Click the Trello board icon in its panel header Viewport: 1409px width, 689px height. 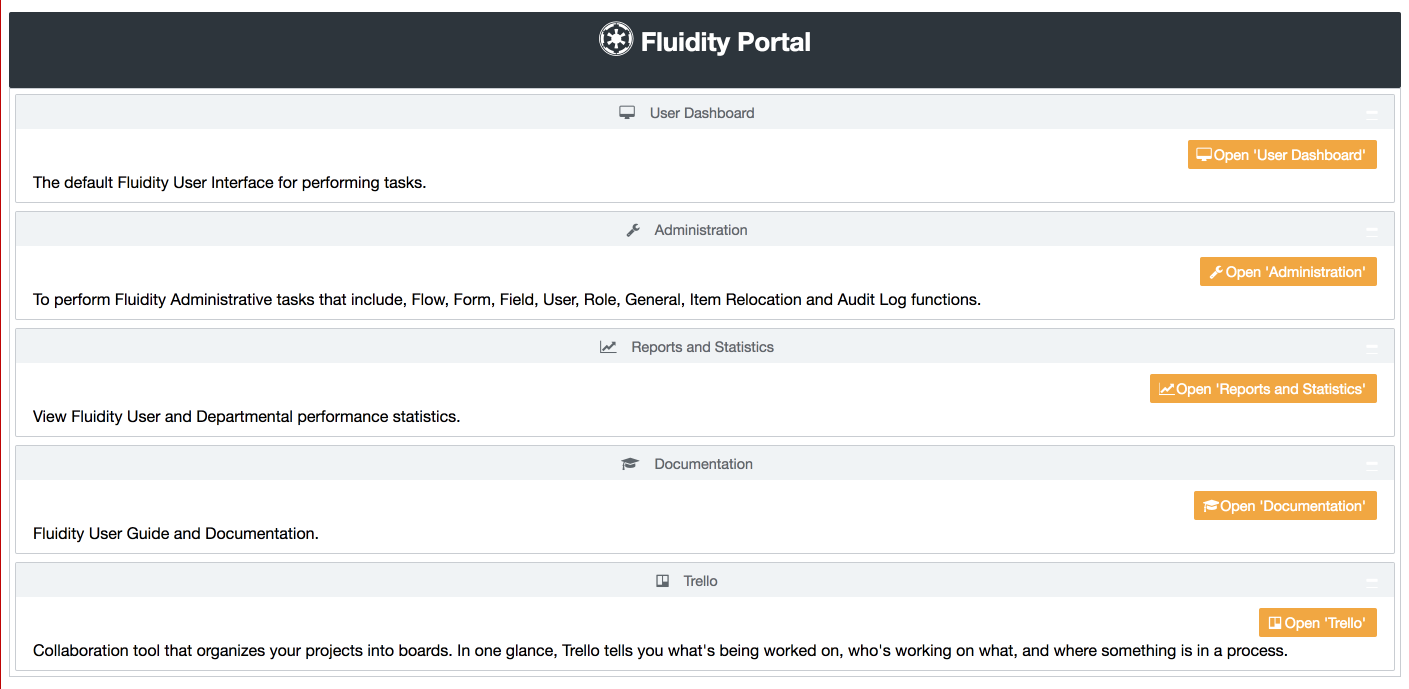click(x=662, y=580)
